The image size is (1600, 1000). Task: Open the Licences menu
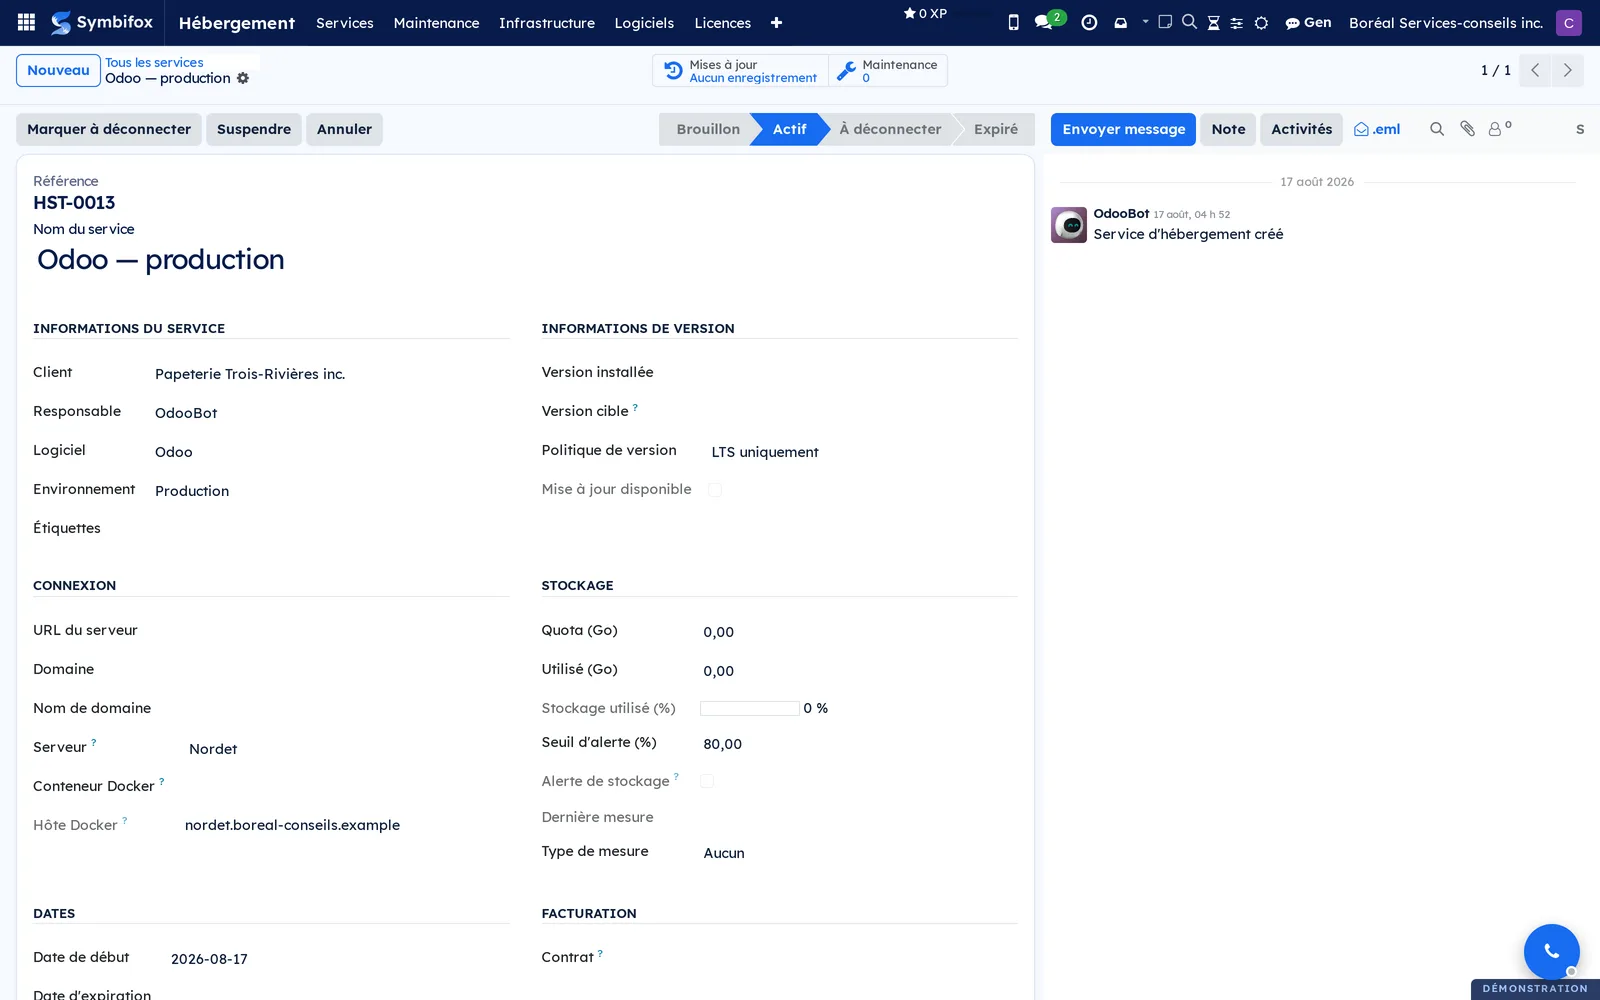pyautogui.click(x=723, y=22)
